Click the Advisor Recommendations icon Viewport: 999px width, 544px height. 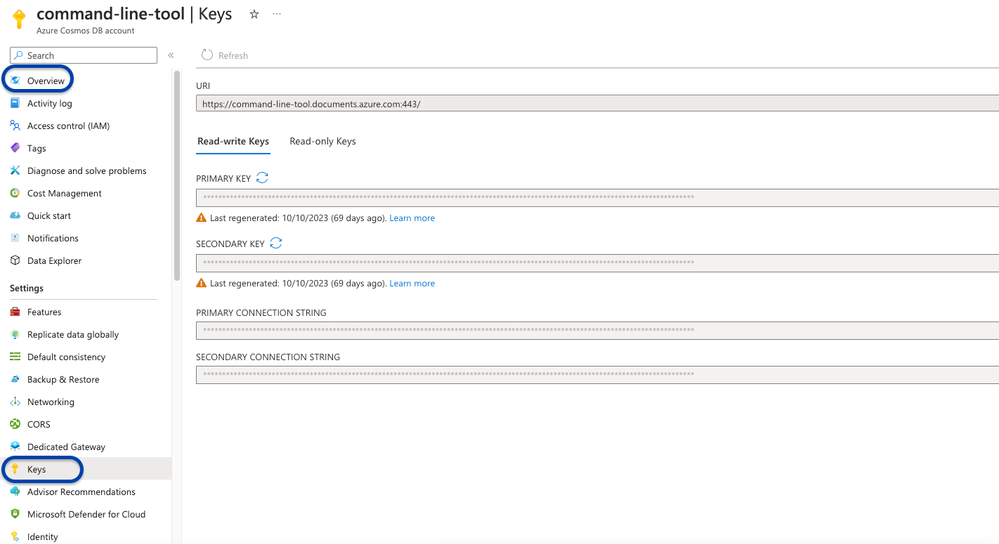click(x=15, y=491)
